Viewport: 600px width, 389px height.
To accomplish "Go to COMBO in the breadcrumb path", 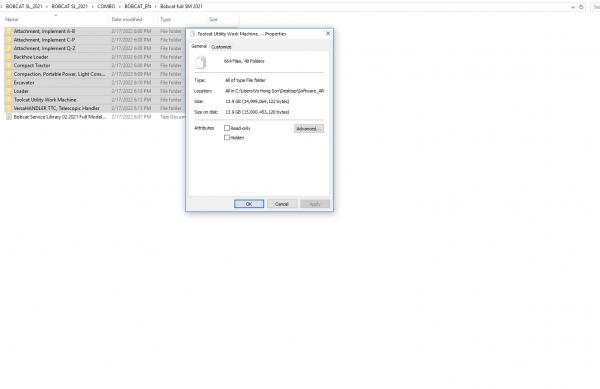I will 106,7.
